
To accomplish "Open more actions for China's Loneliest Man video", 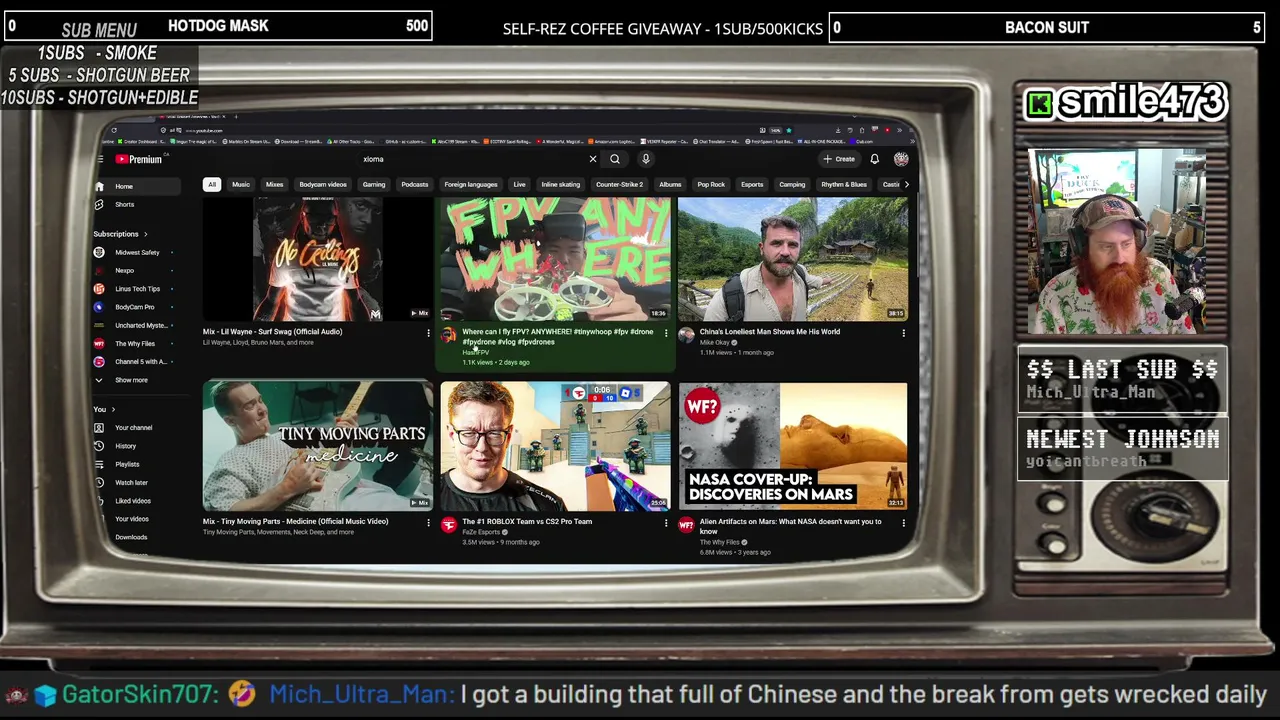I will click(x=903, y=333).
